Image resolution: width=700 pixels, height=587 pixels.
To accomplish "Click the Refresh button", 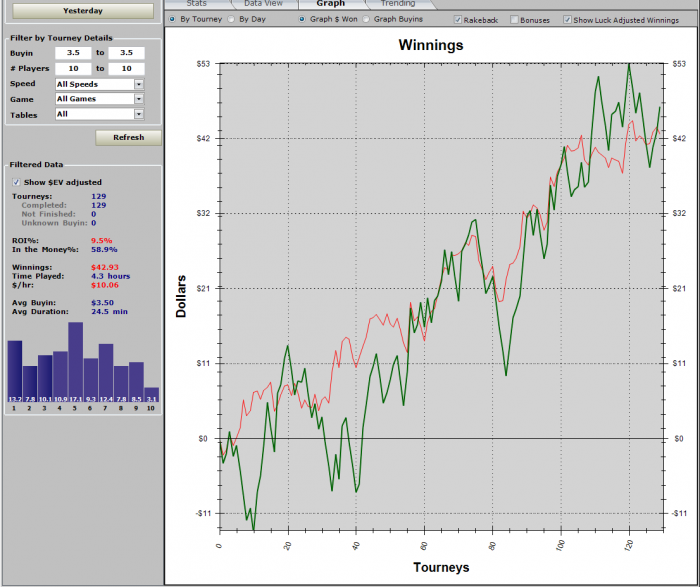I will click(128, 137).
